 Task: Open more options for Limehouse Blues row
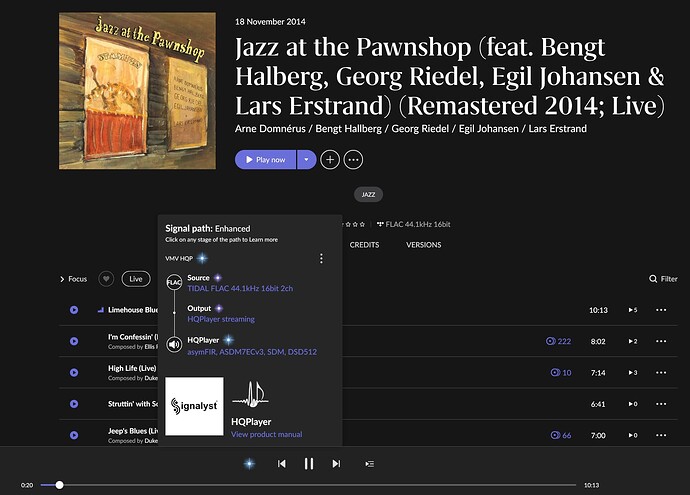click(x=661, y=310)
